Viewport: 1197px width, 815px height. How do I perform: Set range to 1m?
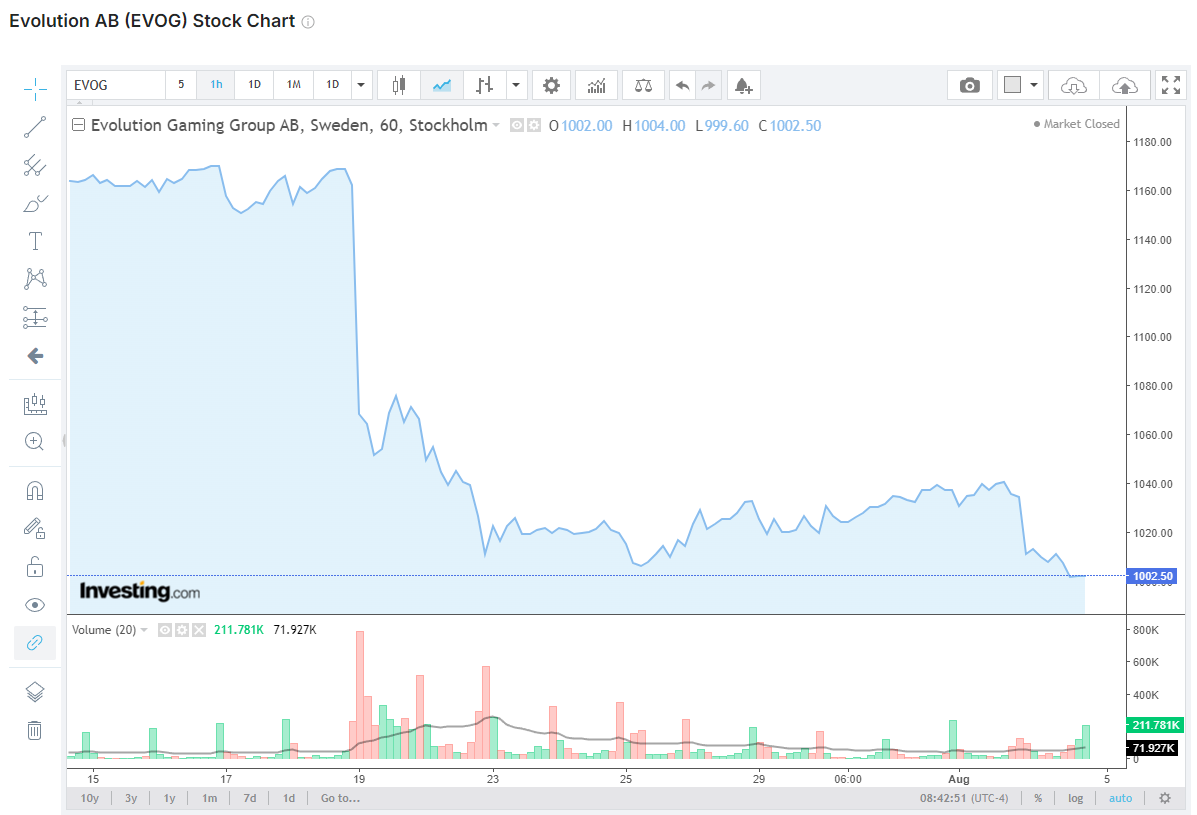[209, 798]
